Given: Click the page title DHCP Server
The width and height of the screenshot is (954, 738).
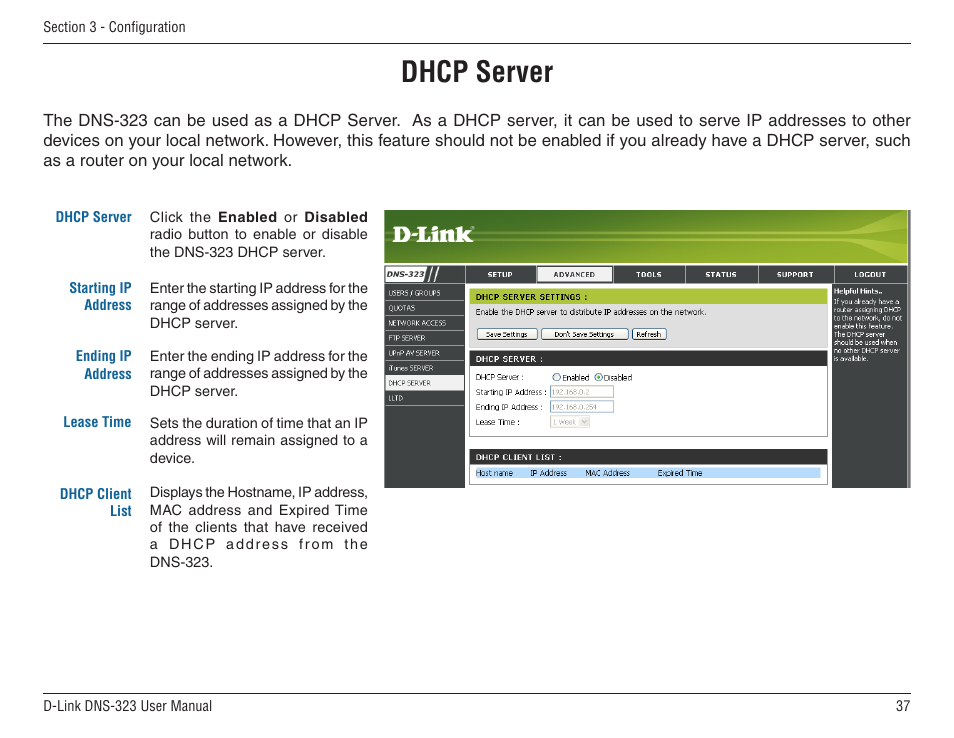Looking at the screenshot, I should click(x=477, y=72).
